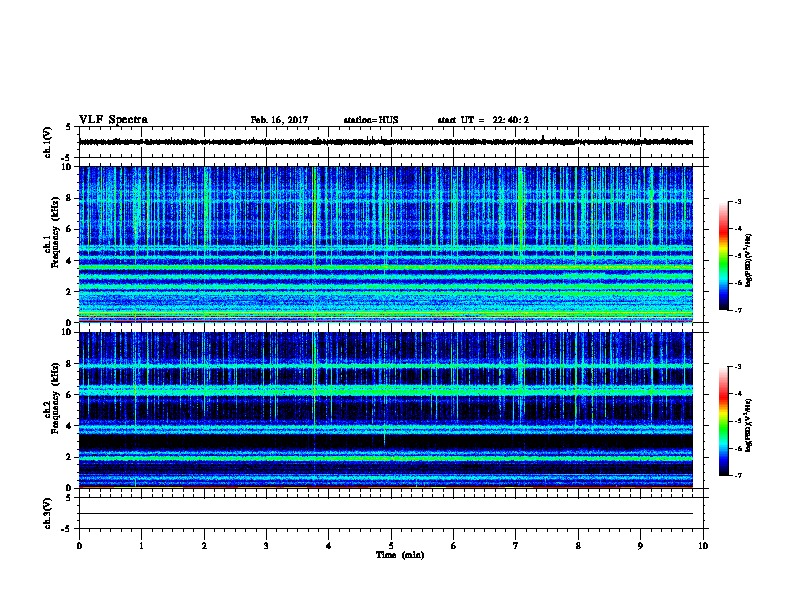Click the bright vertical sferic near minute 7 in ch.1
Viewport: 792px width, 612px height.
click(x=520, y=212)
